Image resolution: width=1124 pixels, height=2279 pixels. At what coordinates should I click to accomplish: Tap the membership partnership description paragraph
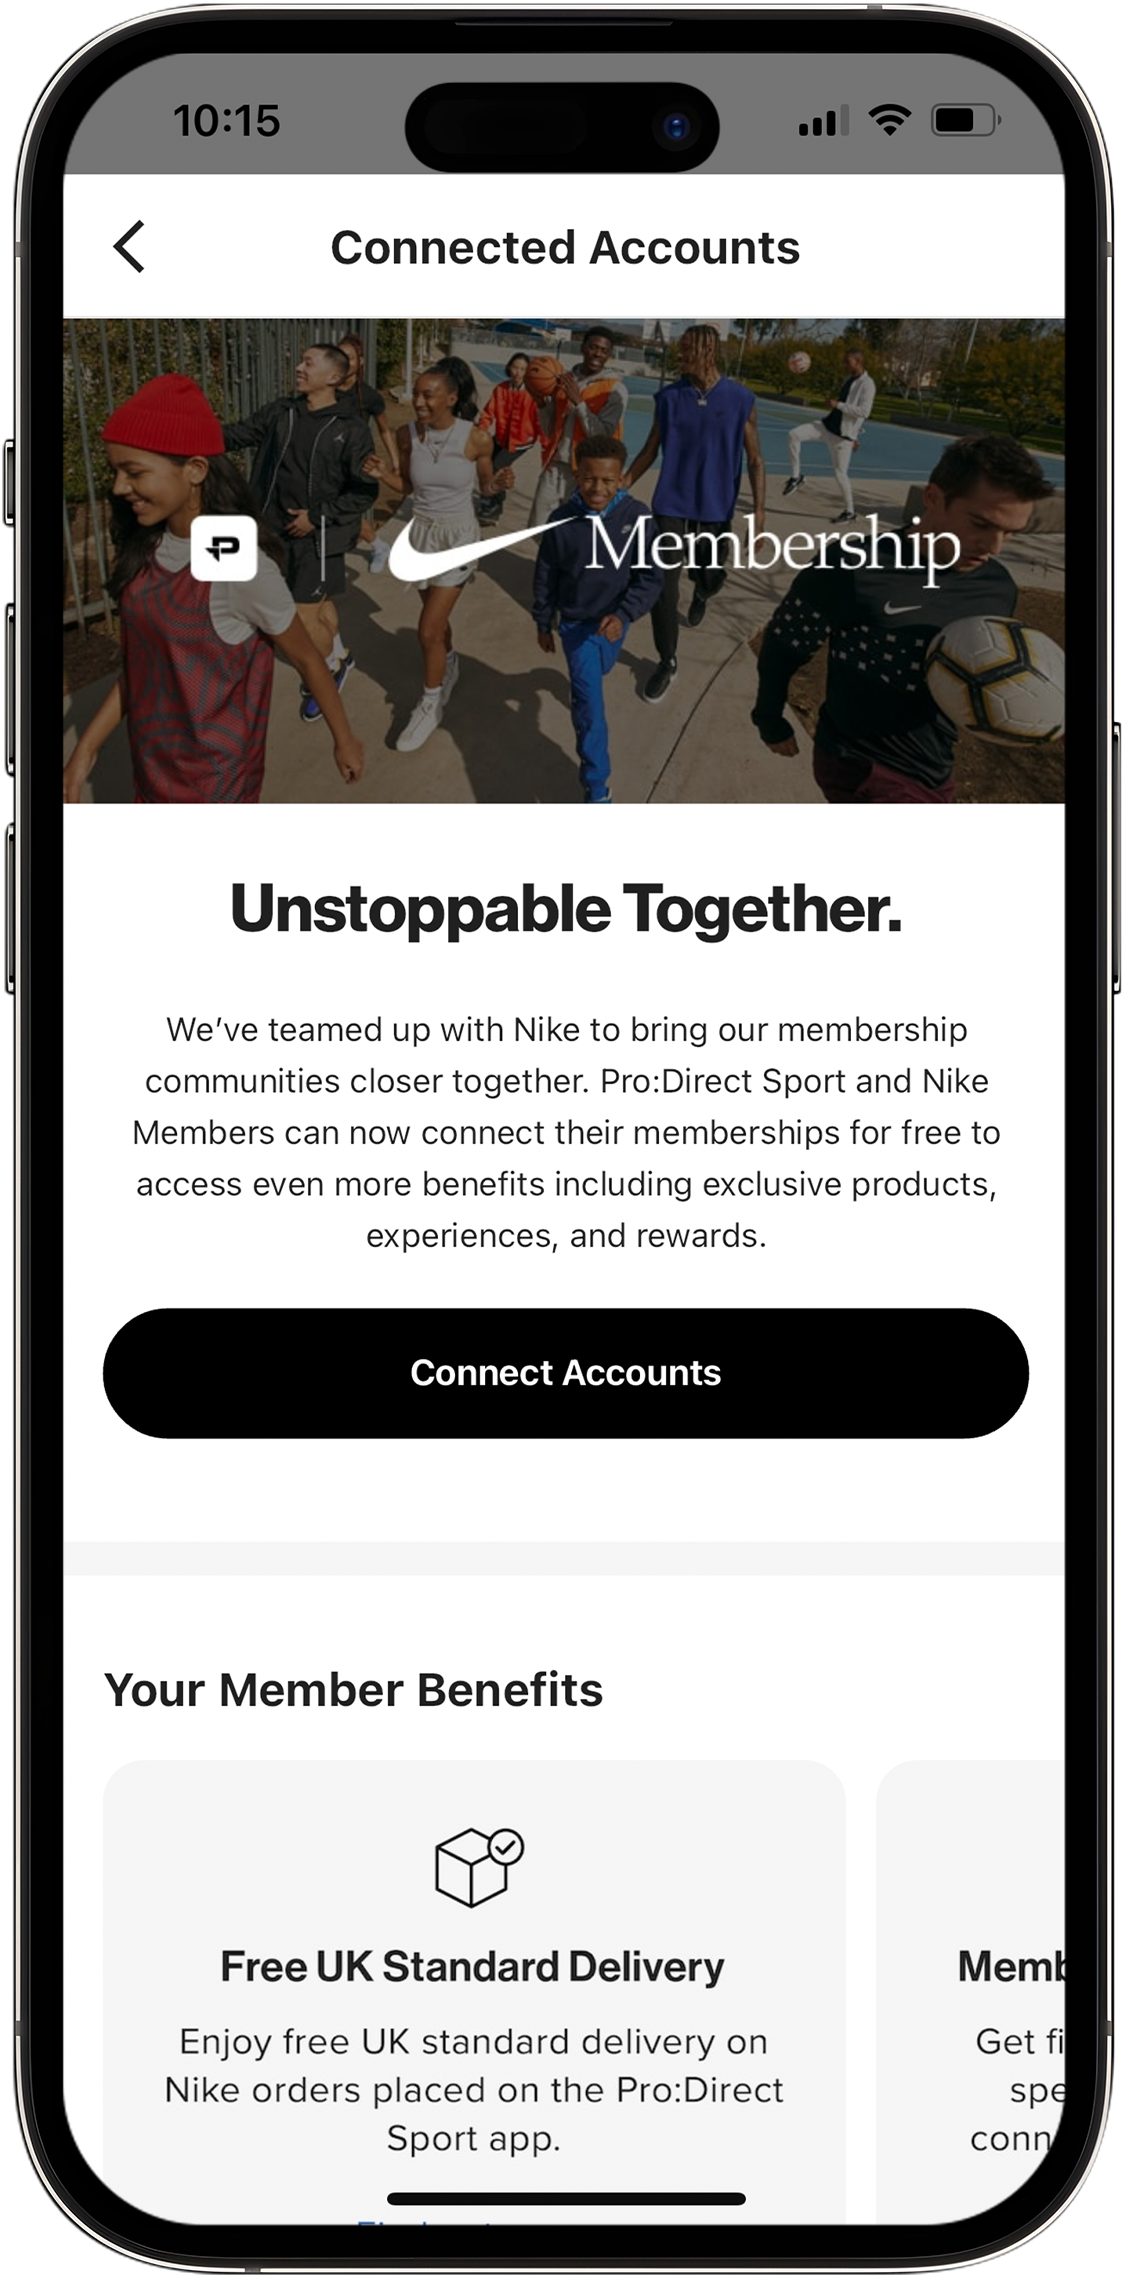coord(566,1132)
